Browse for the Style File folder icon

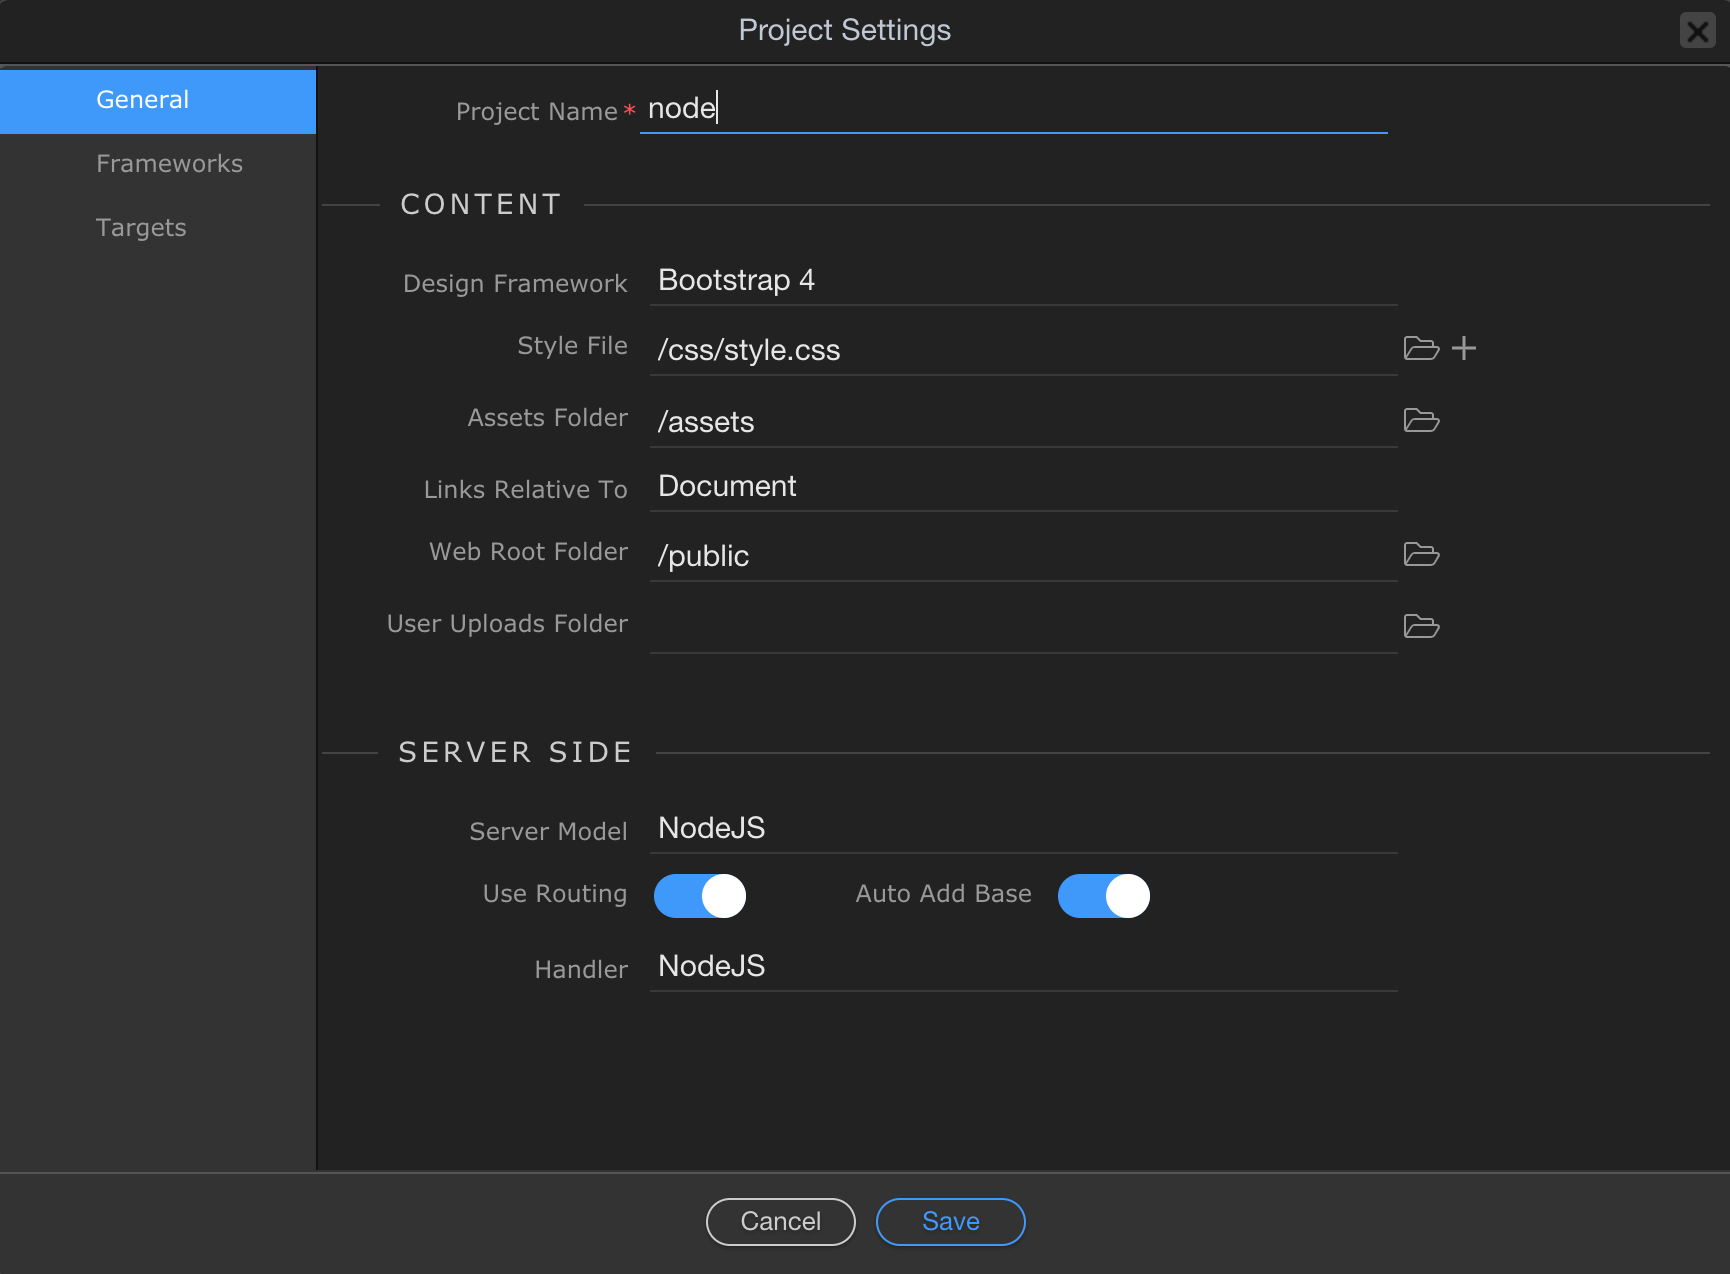1421,348
